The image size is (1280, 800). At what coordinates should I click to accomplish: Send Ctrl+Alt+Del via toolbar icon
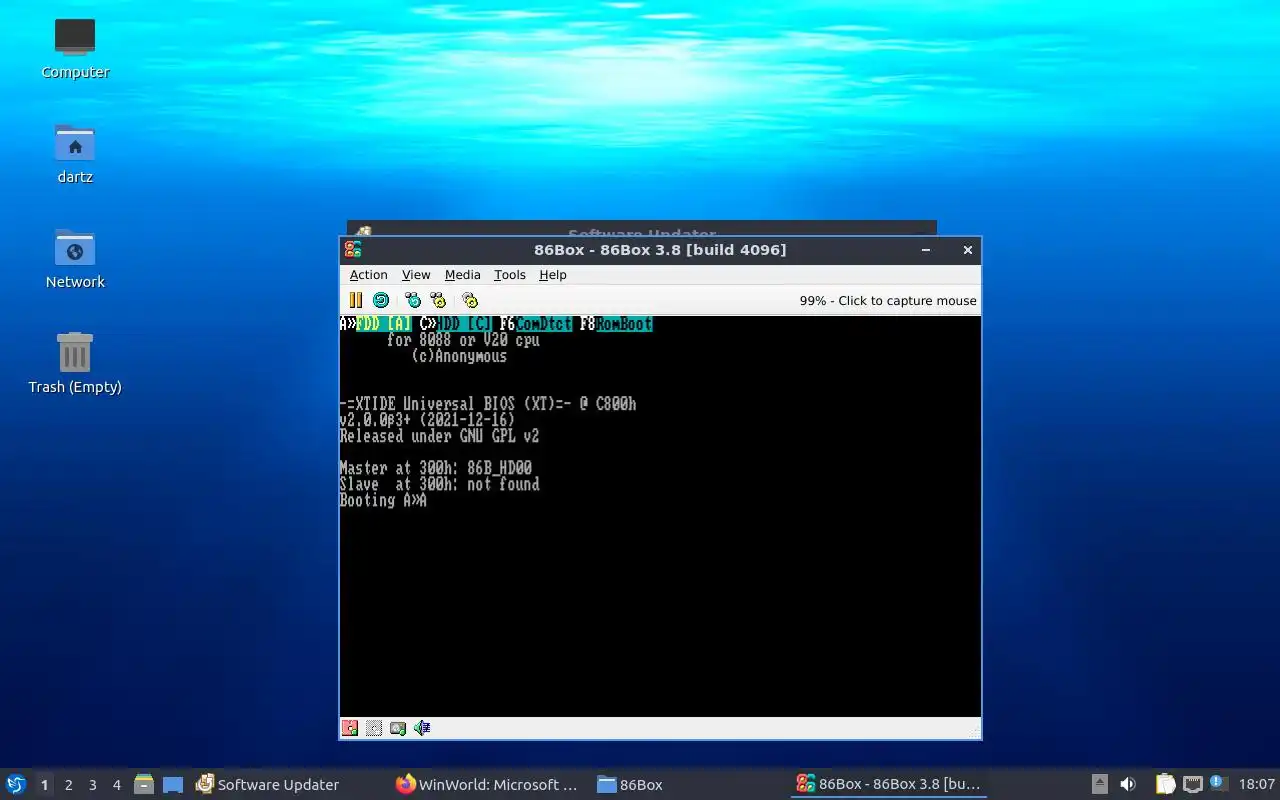[x=413, y=300]
